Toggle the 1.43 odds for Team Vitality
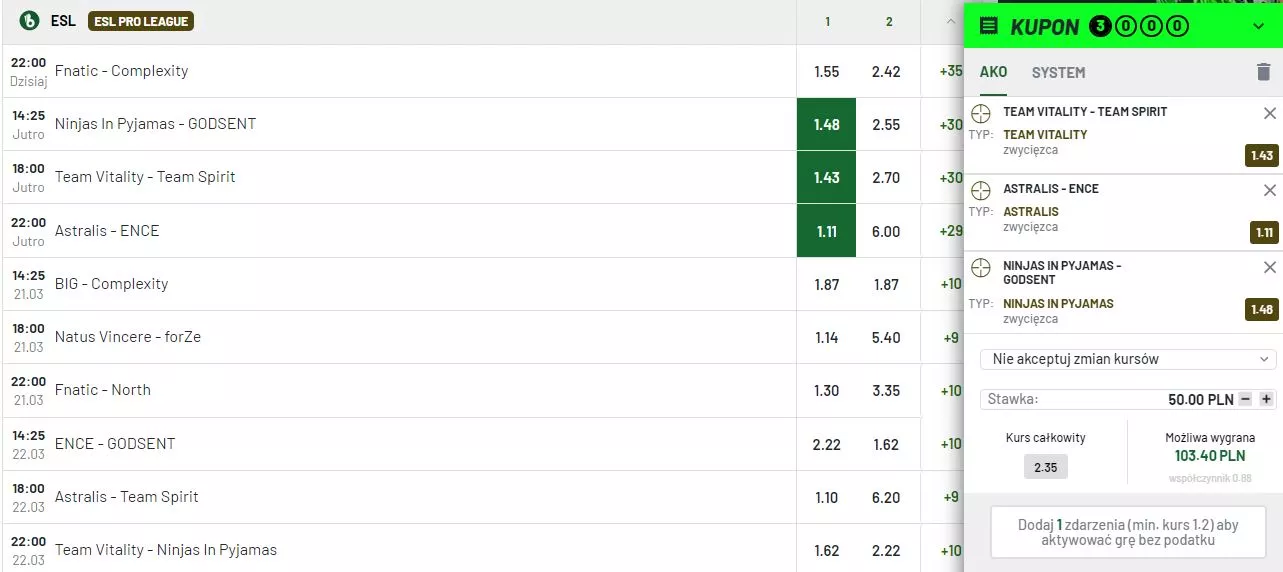Screen dimensions: 1283x572 827,177
